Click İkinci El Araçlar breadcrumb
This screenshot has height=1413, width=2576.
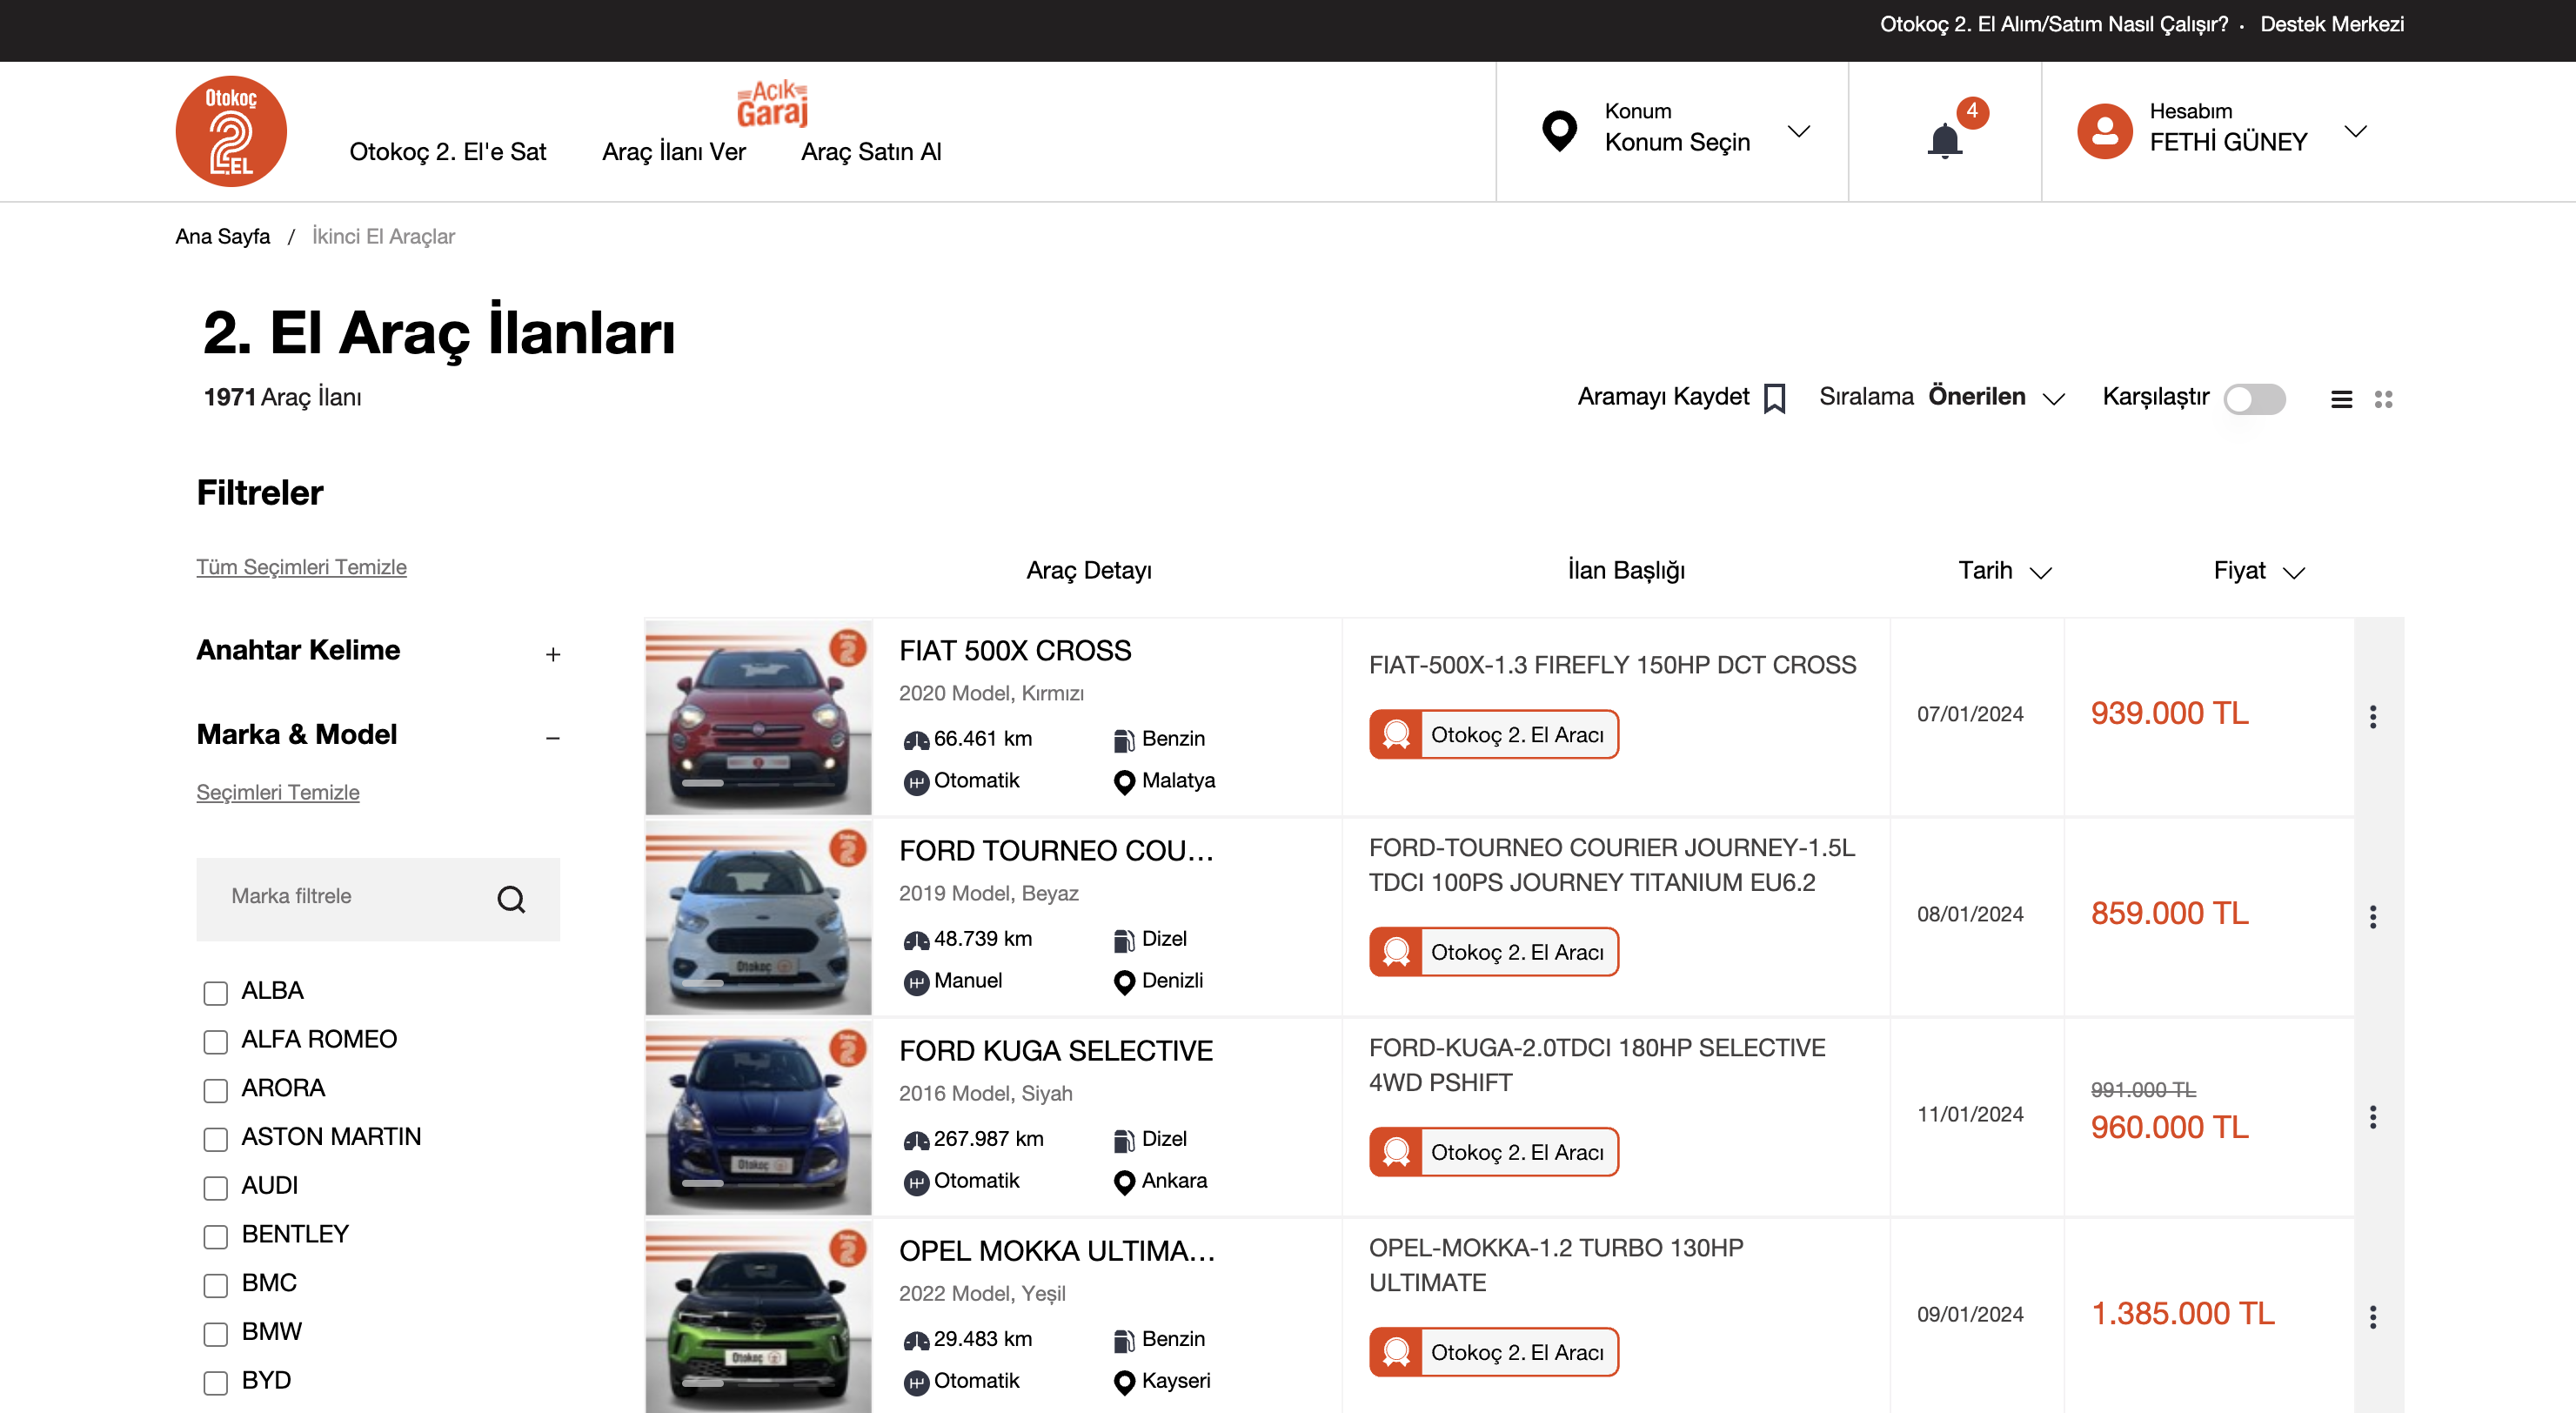pyautogui.click(x=383, y=236)
